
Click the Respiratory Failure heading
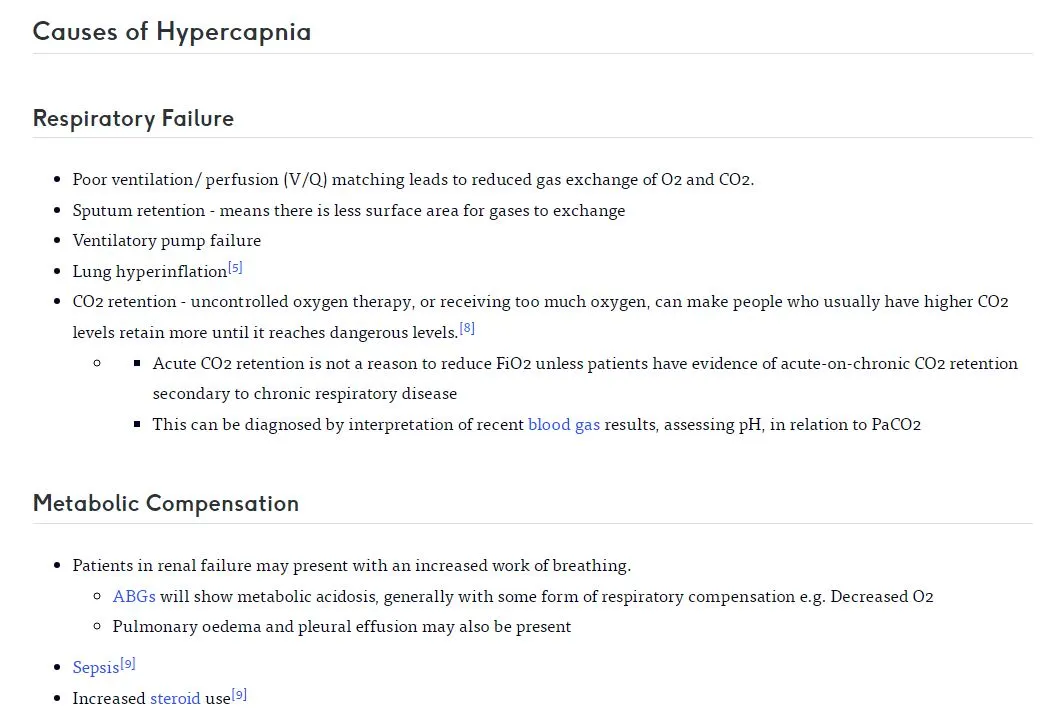(x=133, y=119)
